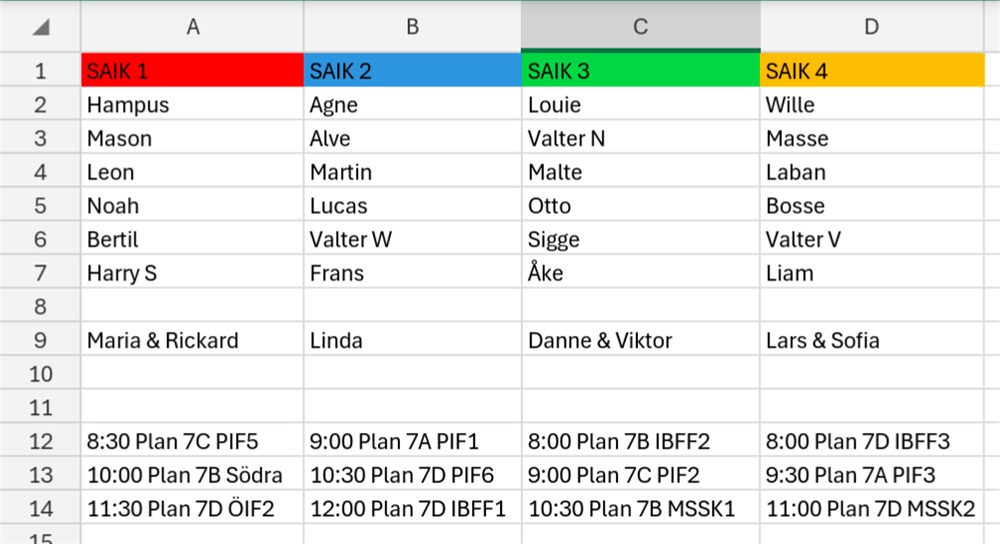Click the green SAIK 3 cell
Screen dimensions: 1000x544
(x=640, y=70)
